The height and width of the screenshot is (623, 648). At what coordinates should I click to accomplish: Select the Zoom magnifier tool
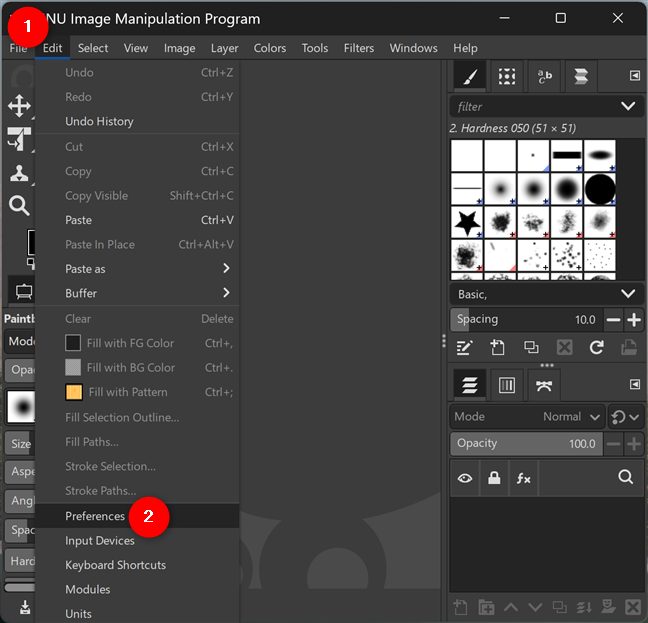tap(19, 205)
